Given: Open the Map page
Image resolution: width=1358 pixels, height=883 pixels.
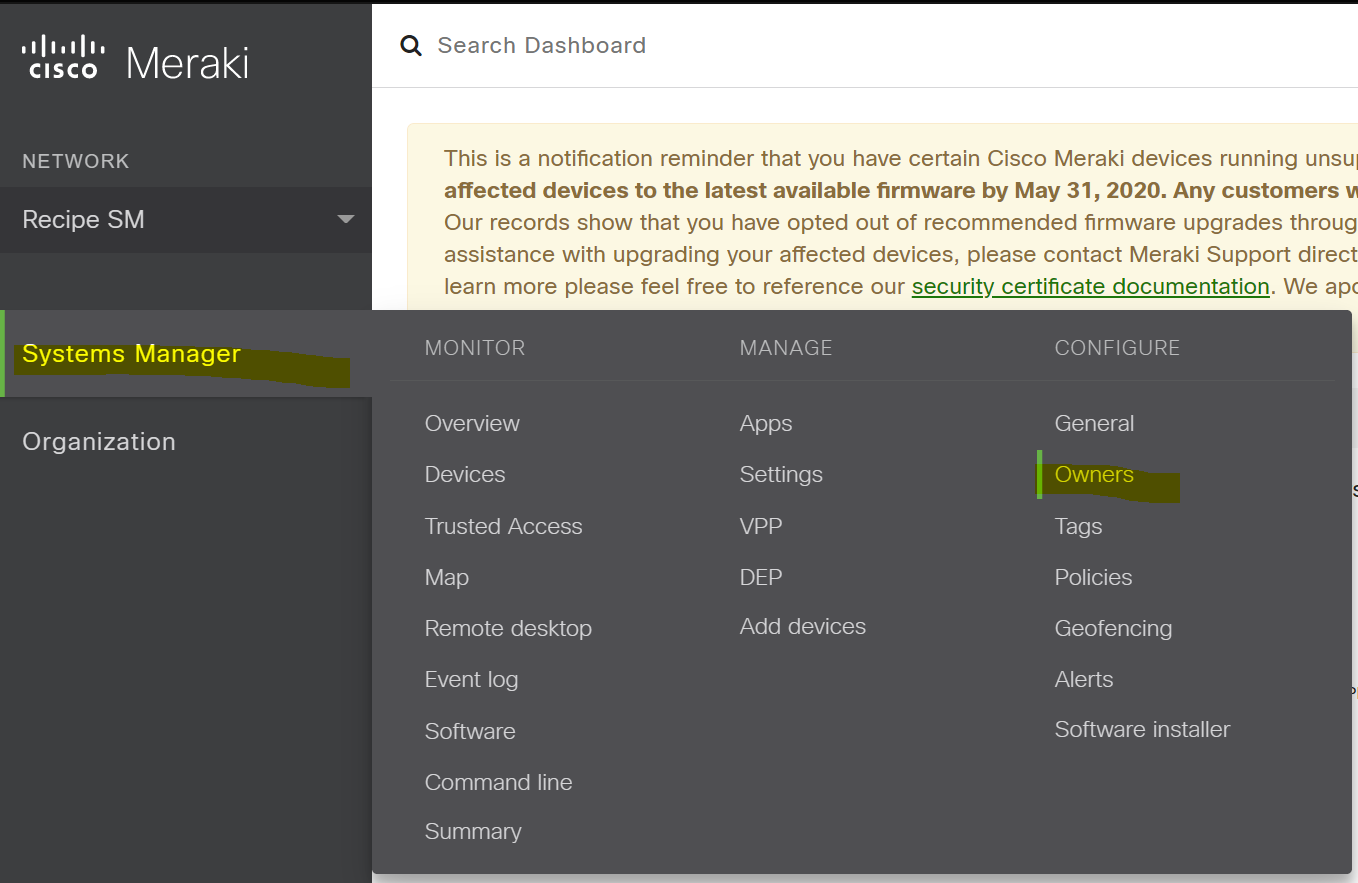Looking at the screenshot, I should pos(446,577).
